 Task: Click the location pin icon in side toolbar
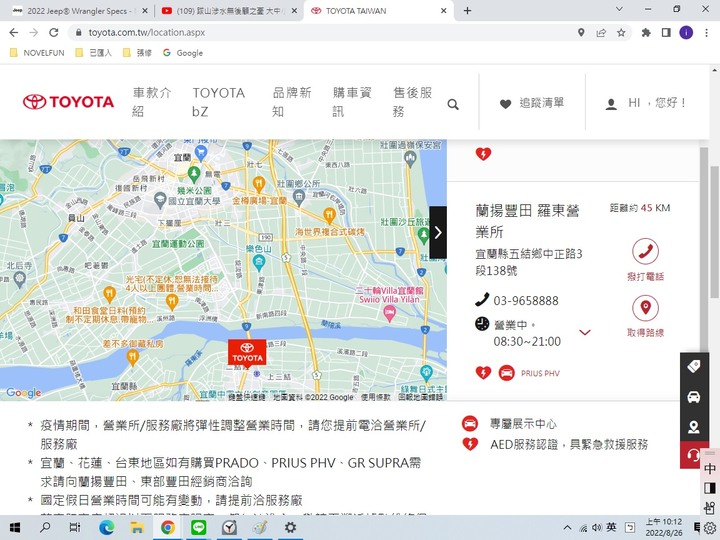click(x=693, y=427)
